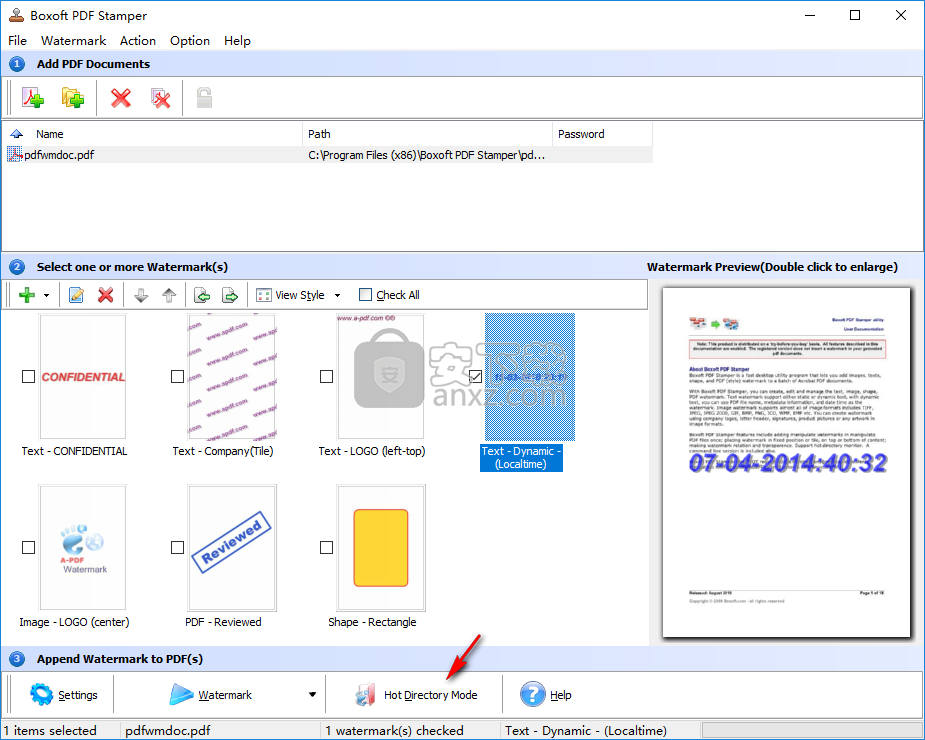Viewport: 925px width, 740px height.
Task: Expand the Watermark button dropdown arrow
Action: pyautogui.click(x=313, y=695)
